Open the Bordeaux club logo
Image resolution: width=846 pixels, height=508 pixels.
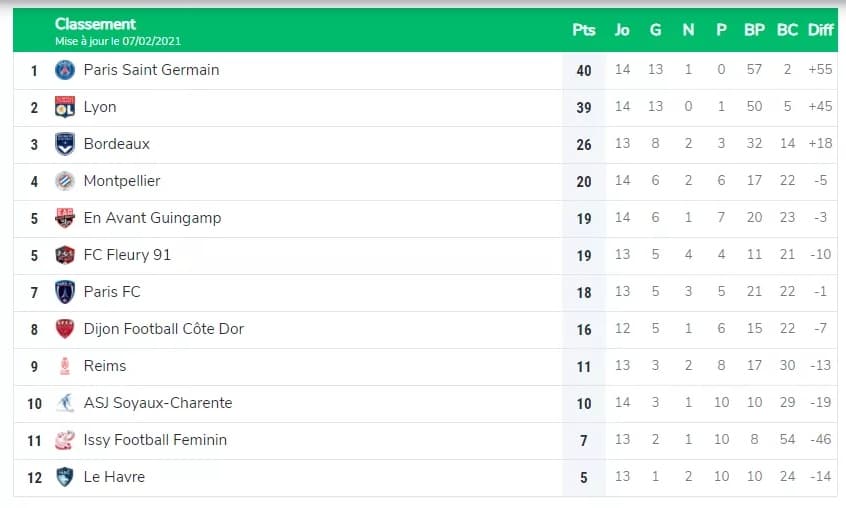(x=65, y=144)
